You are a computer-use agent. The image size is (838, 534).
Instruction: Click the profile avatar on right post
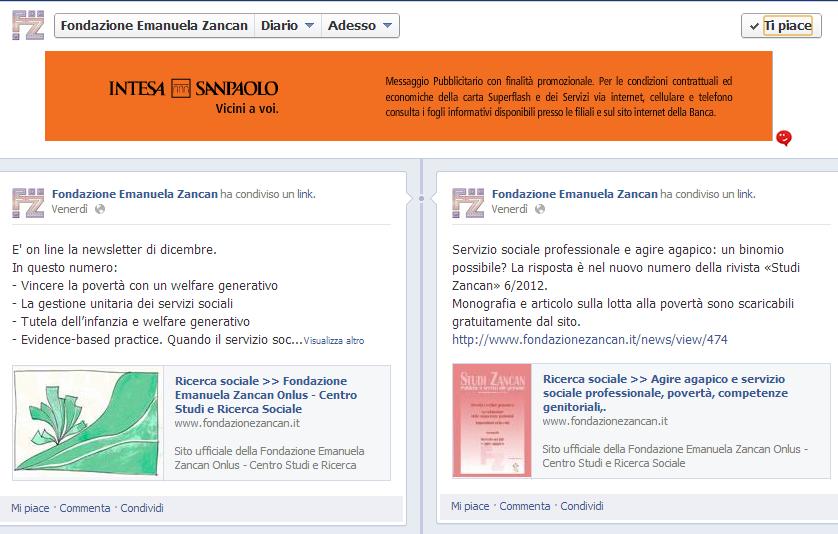(468, 201)
